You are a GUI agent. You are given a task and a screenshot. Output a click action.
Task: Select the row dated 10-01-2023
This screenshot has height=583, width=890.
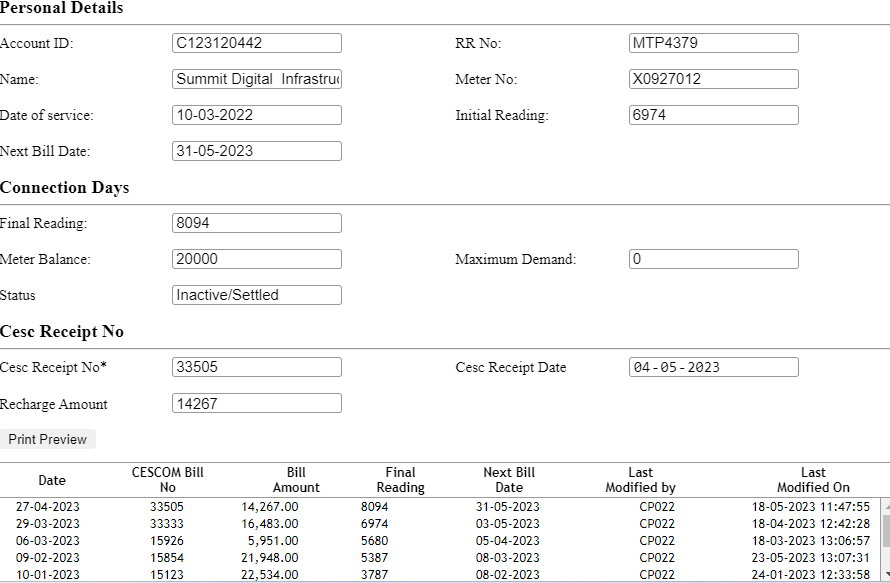440,574
